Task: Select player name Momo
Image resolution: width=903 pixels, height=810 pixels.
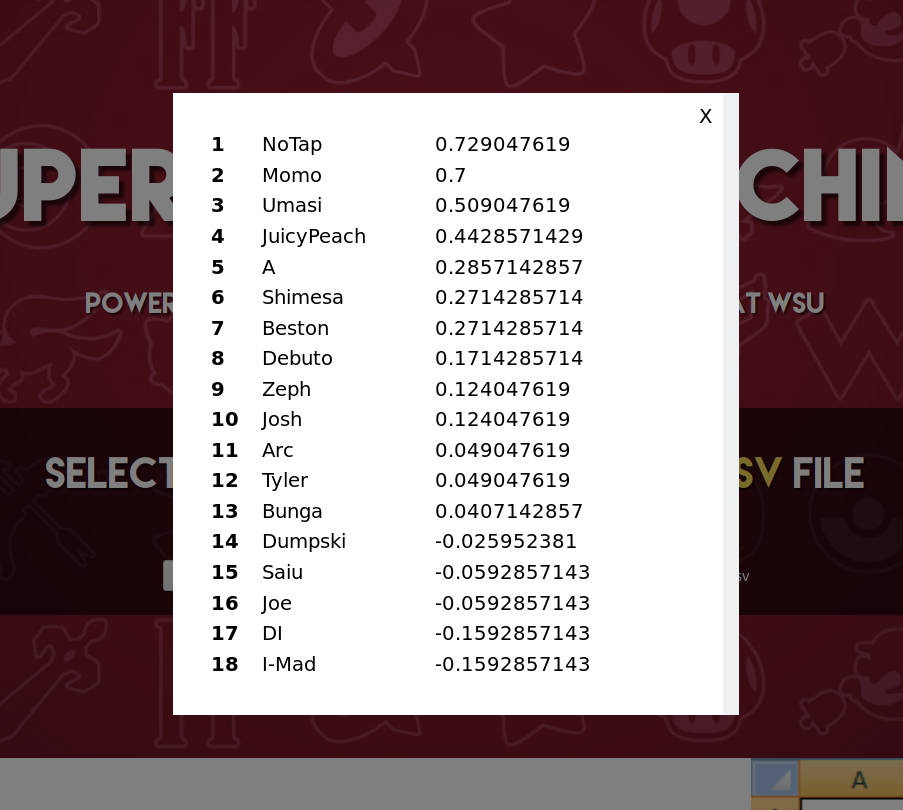Action: pyautogui.click(x=292, y=175)
